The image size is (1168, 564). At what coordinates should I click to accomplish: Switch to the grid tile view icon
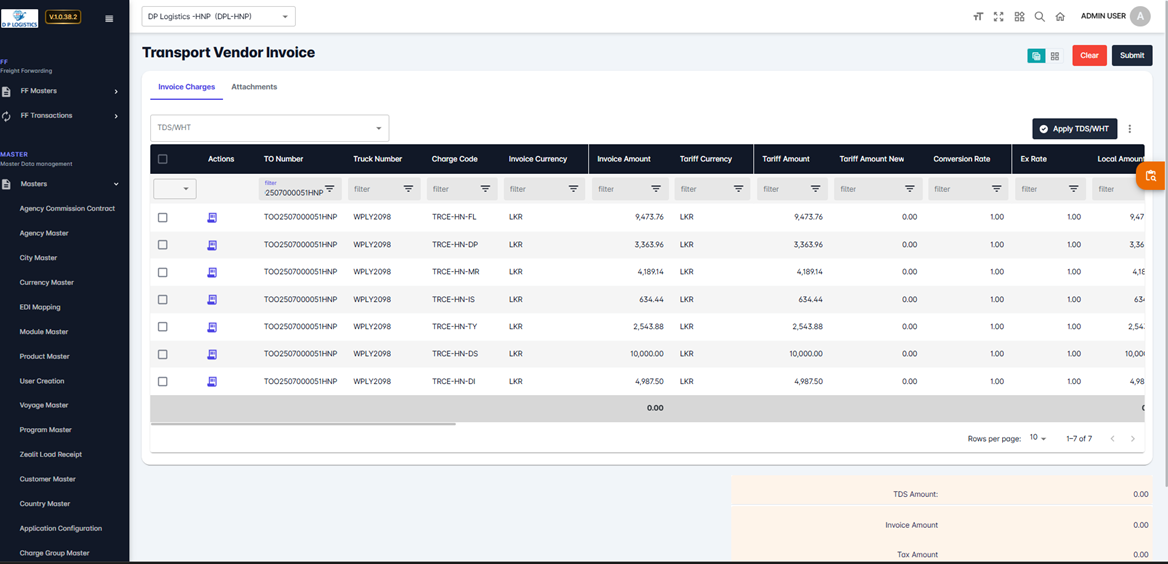tap(1054, 56)
